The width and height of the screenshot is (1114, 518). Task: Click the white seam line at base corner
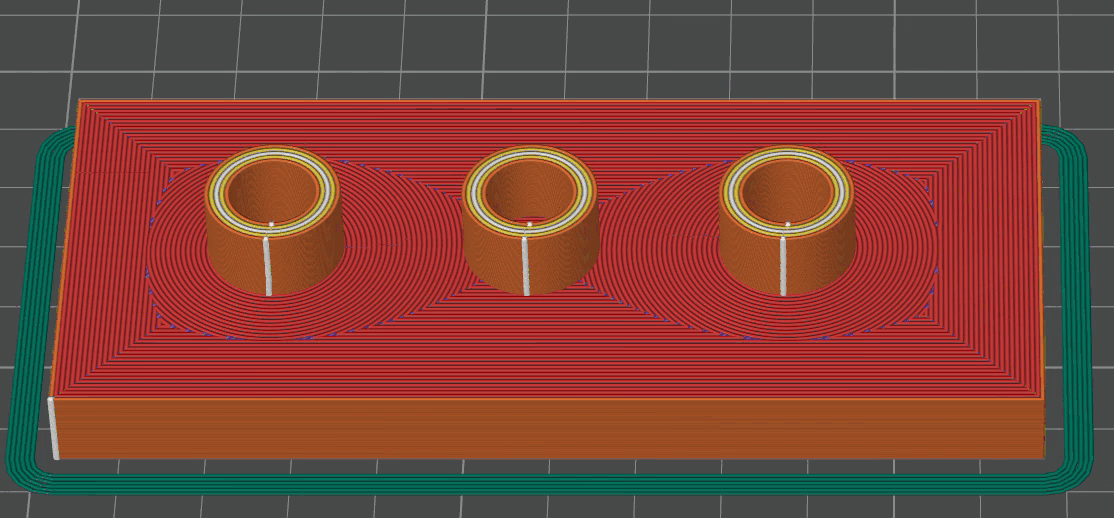pos(53,428)
